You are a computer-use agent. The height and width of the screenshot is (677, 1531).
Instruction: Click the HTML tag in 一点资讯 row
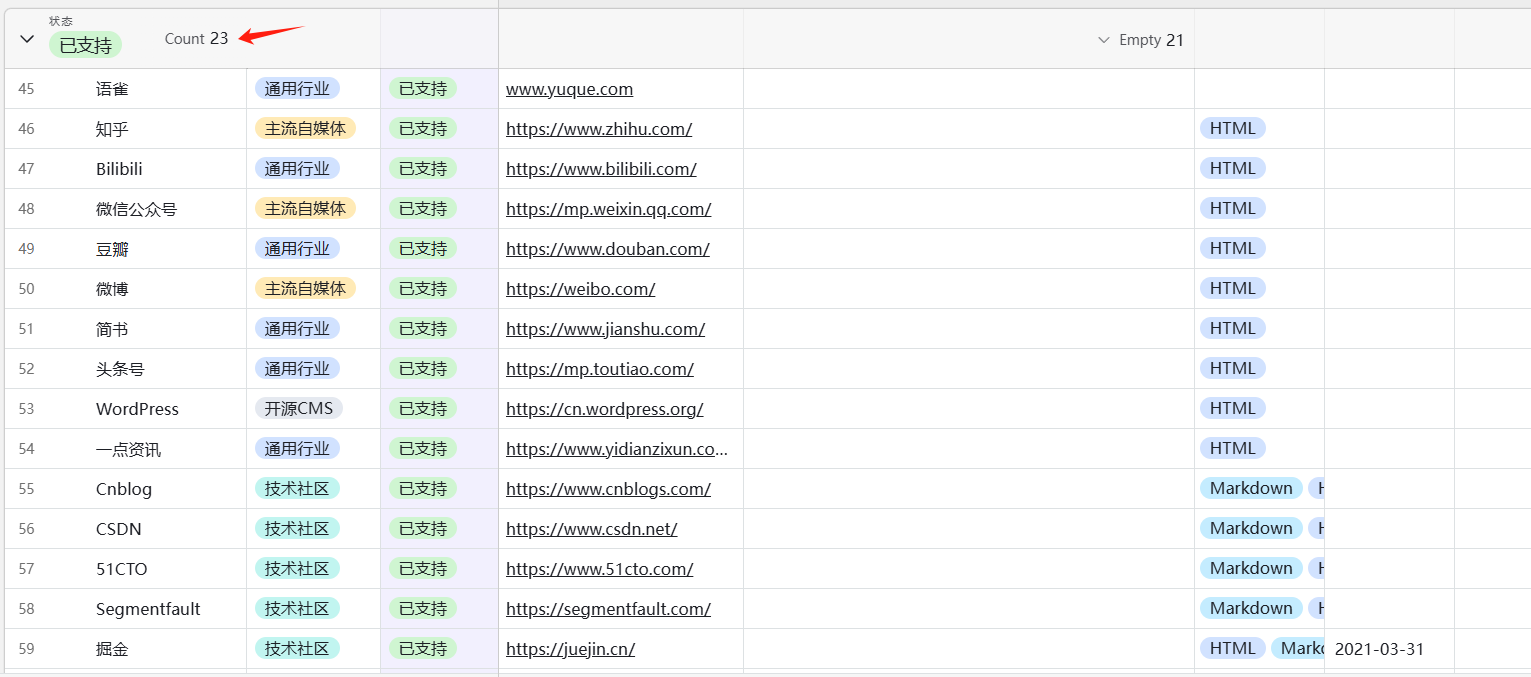(x=1233, y=448)
